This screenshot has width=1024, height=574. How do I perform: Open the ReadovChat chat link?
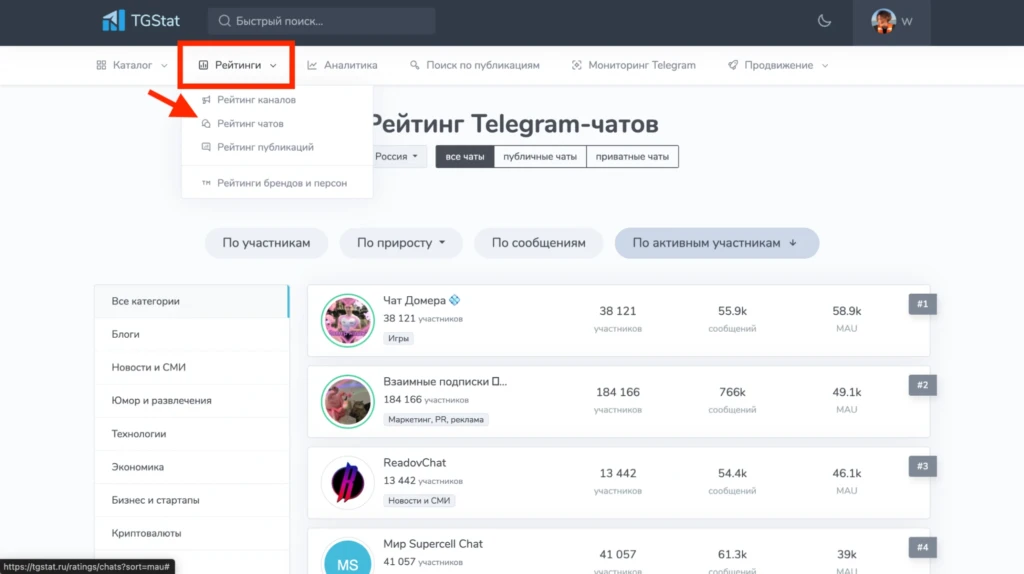coord(415,462)
